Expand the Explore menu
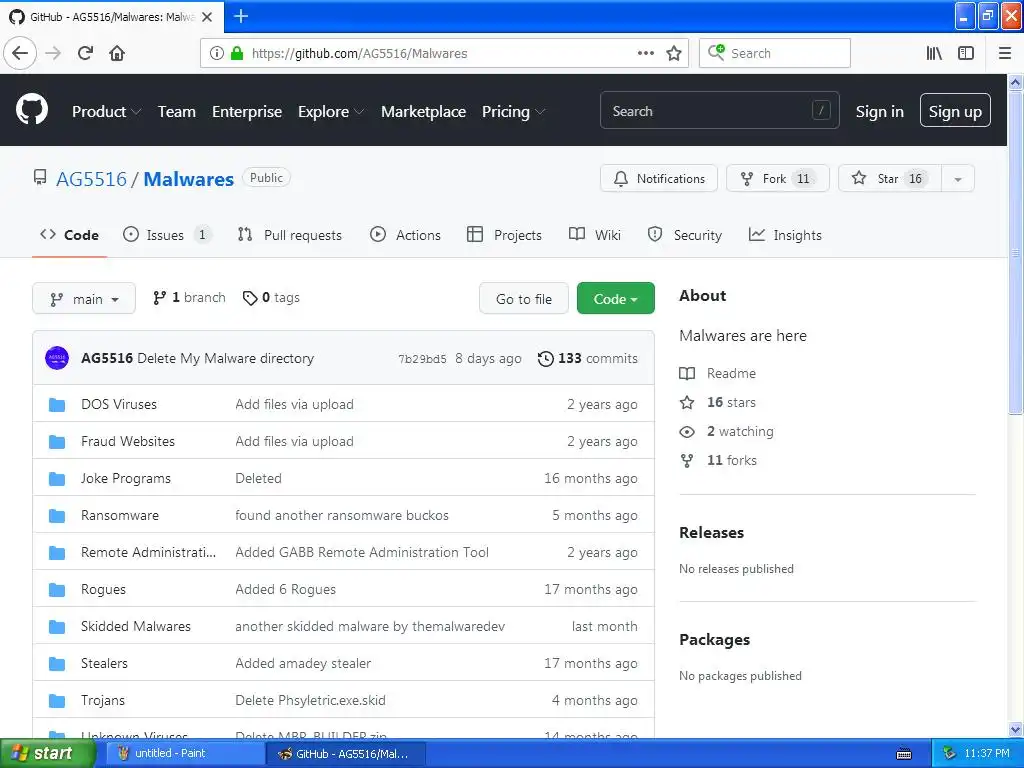Viewport: 1024px width, 768px height. 330,112
